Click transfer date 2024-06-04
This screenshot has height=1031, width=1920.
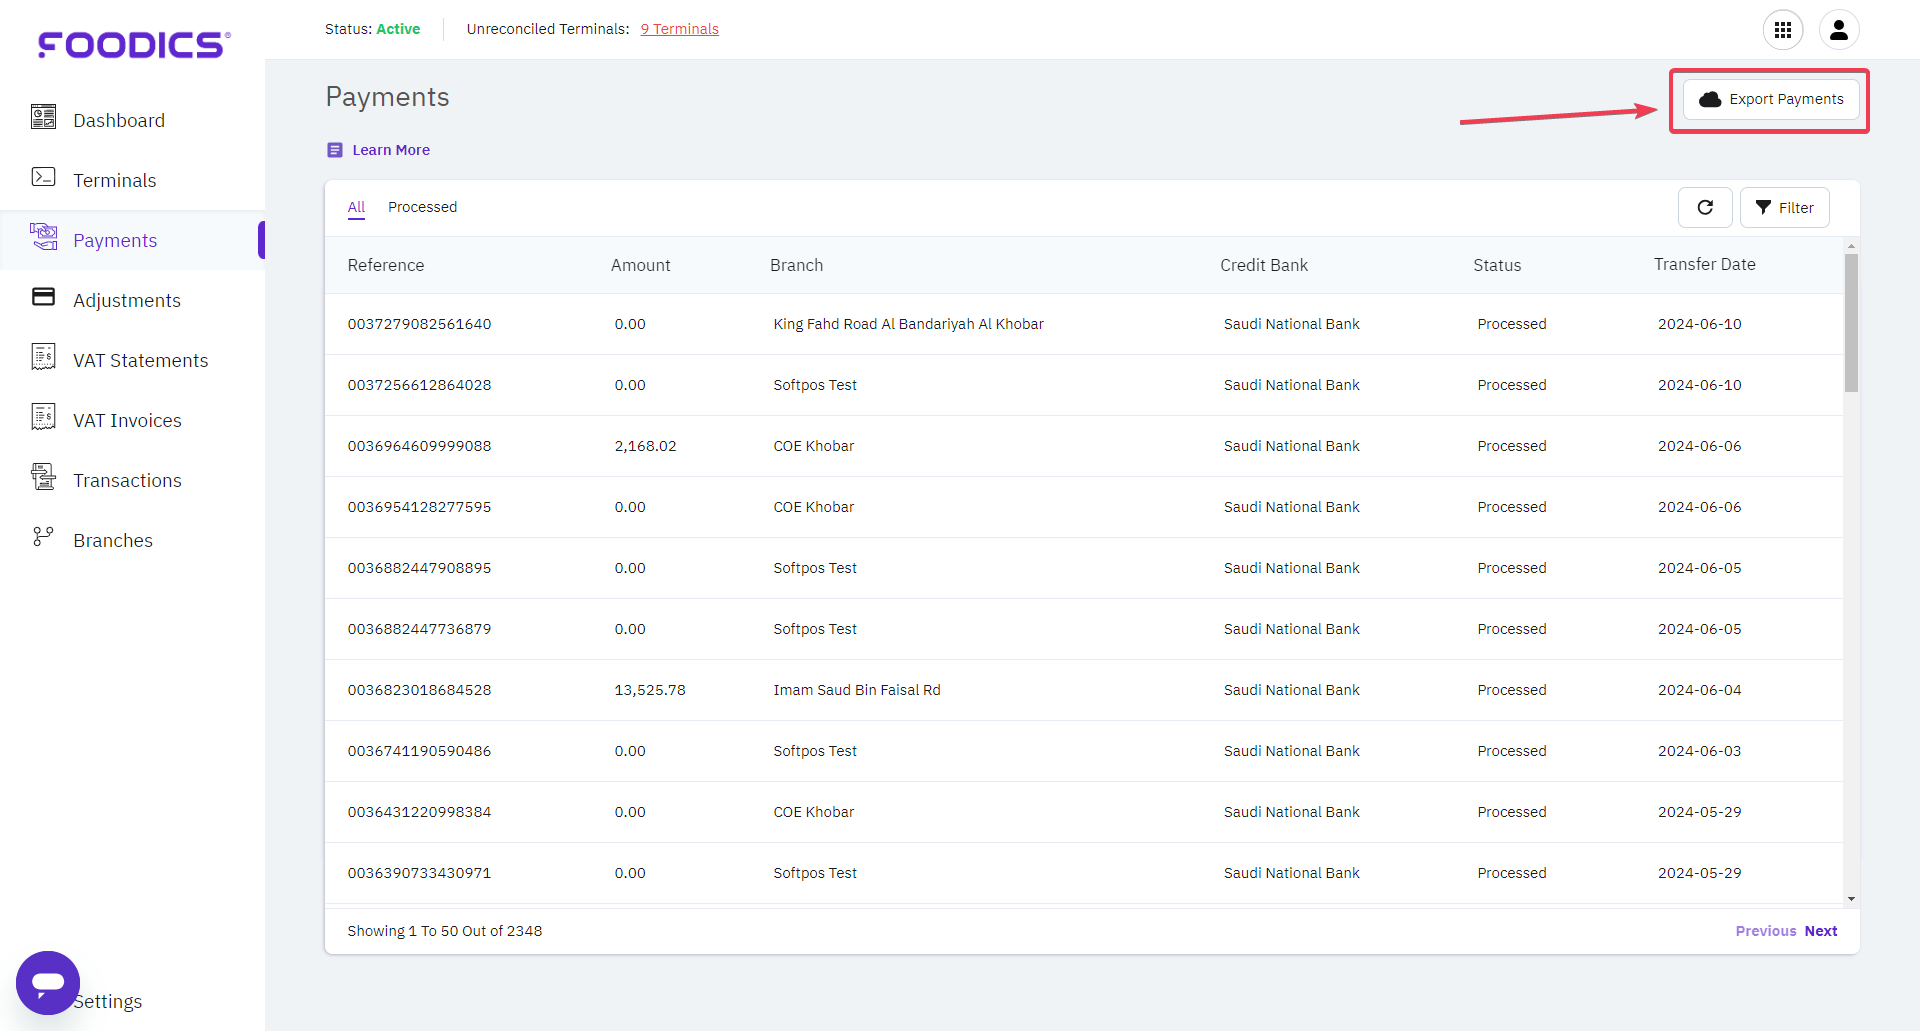1699,690
